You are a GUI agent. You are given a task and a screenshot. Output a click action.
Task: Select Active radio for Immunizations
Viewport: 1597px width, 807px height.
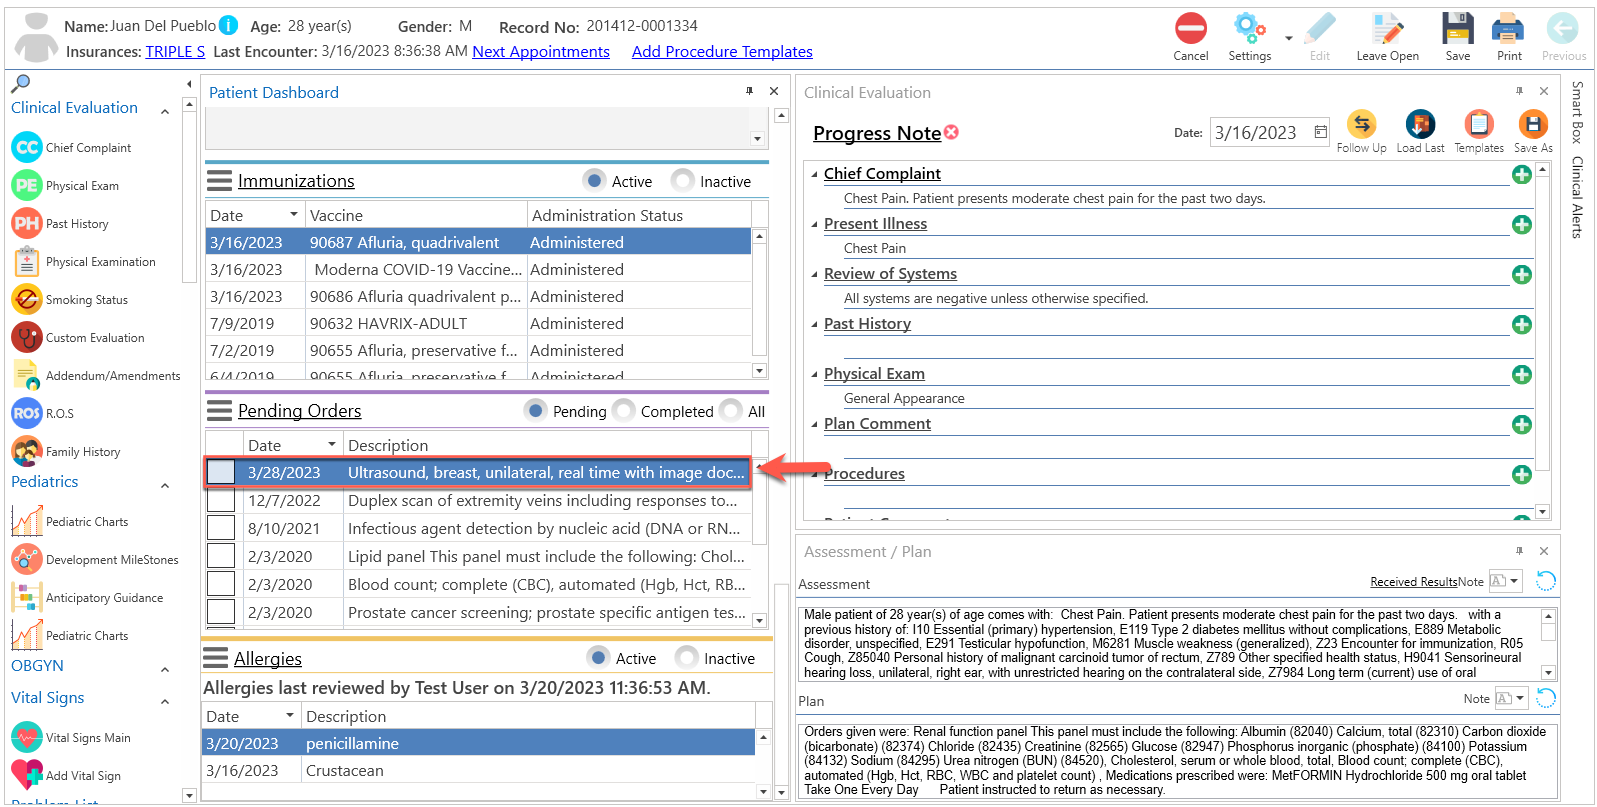tap(595, 181)
